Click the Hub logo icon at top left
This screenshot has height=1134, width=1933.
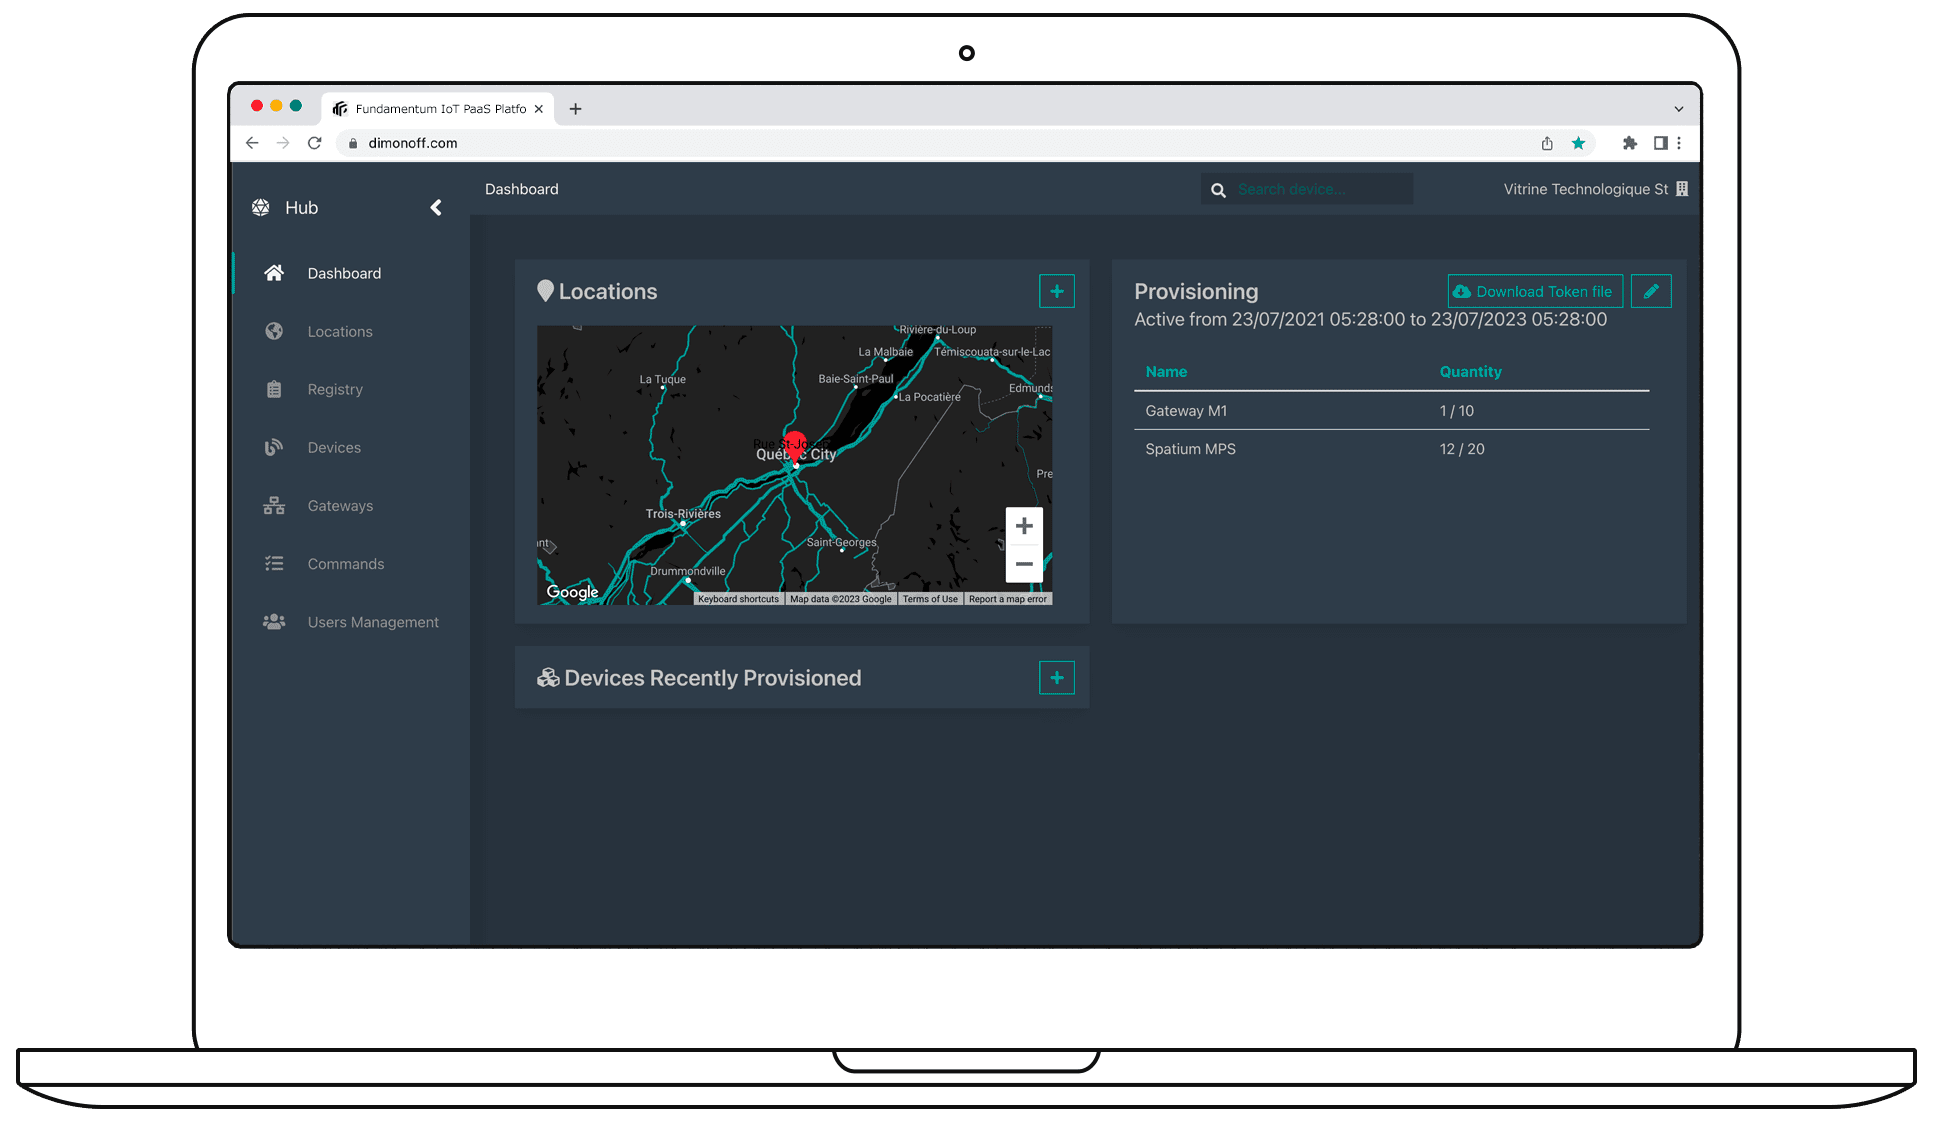click(260, 207)
